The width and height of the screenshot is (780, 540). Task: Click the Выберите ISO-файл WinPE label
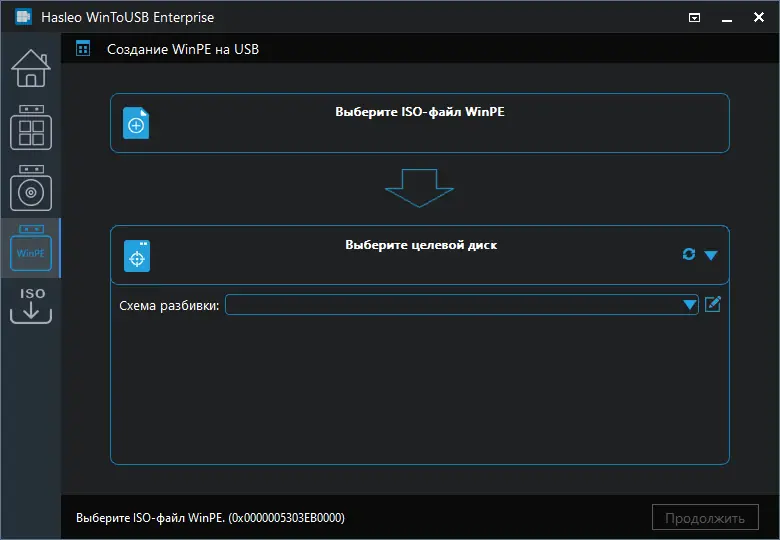[x=419, y=112]
